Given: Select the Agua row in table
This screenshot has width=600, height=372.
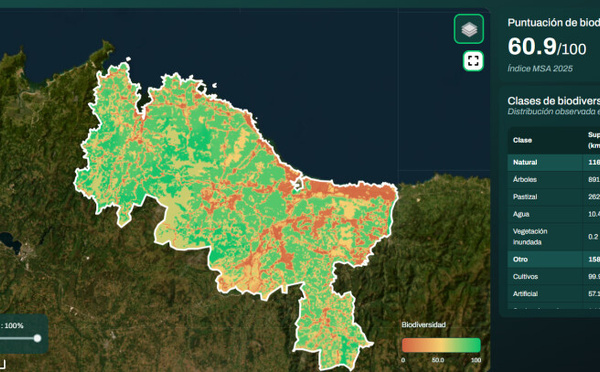Looking at the screenshot, I should tap(554, 214).
